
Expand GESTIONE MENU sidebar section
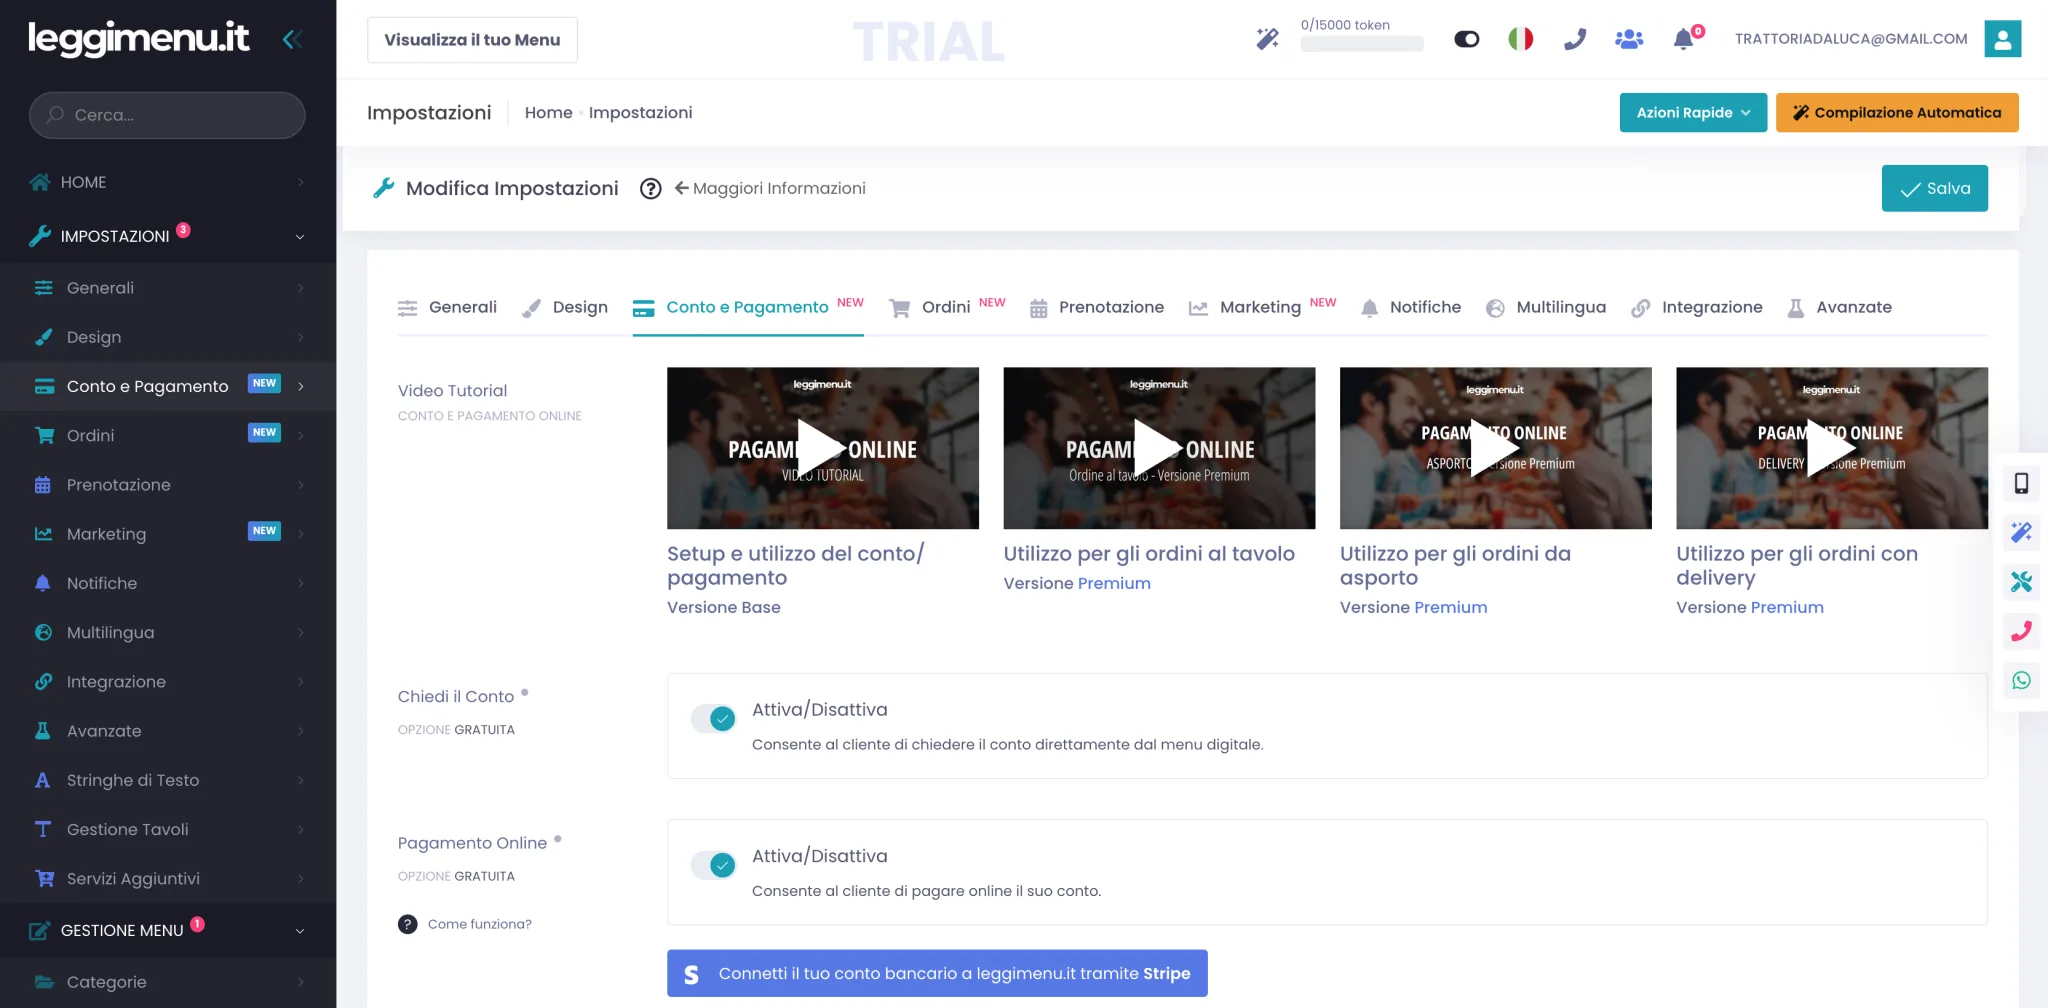pyautogui.click(x=300, y=931)
